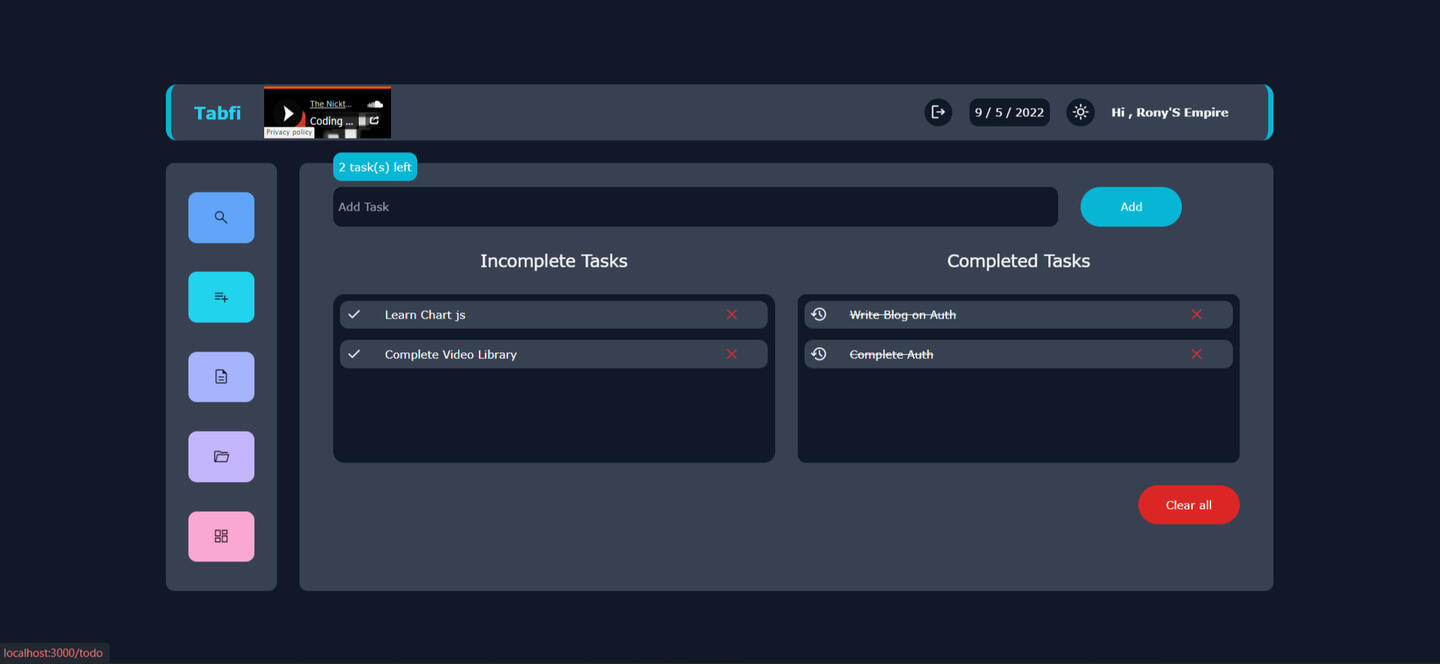Screen dimensions: 1440x664
Task: Open the dashboard grid sidebar icon
Action: tap(221, 536)
